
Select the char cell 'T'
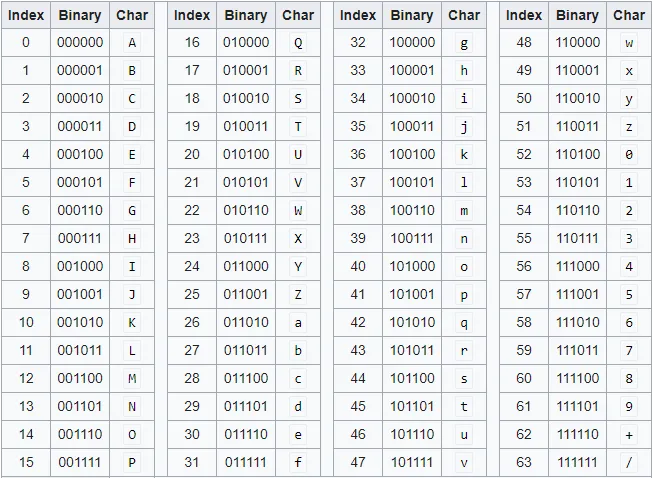point(298,126)
